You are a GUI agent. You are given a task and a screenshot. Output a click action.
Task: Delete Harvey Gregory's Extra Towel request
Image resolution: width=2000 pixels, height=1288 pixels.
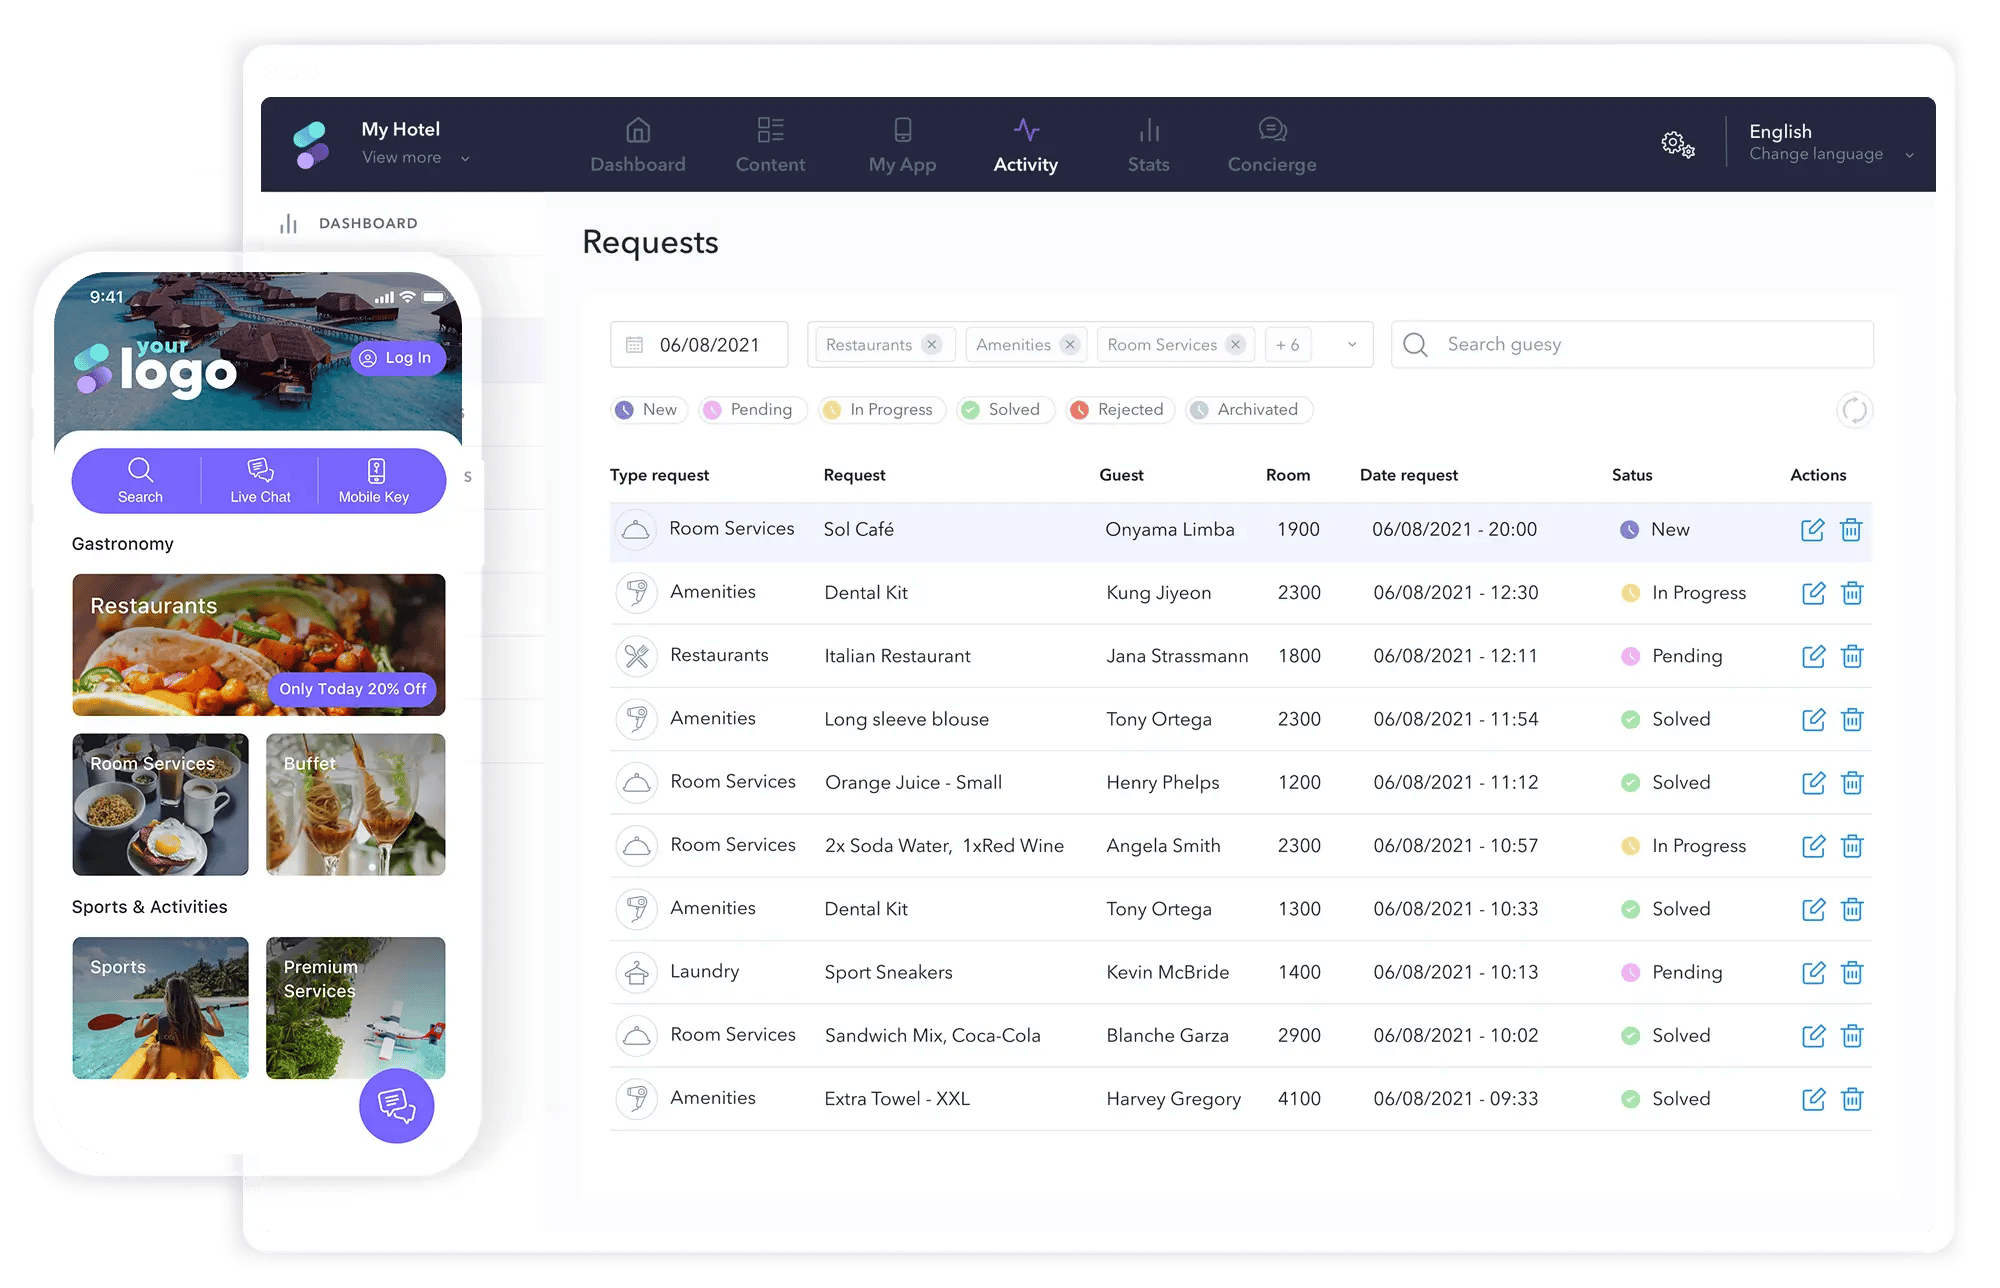pyautogui.click(x=1852, y=1099)
